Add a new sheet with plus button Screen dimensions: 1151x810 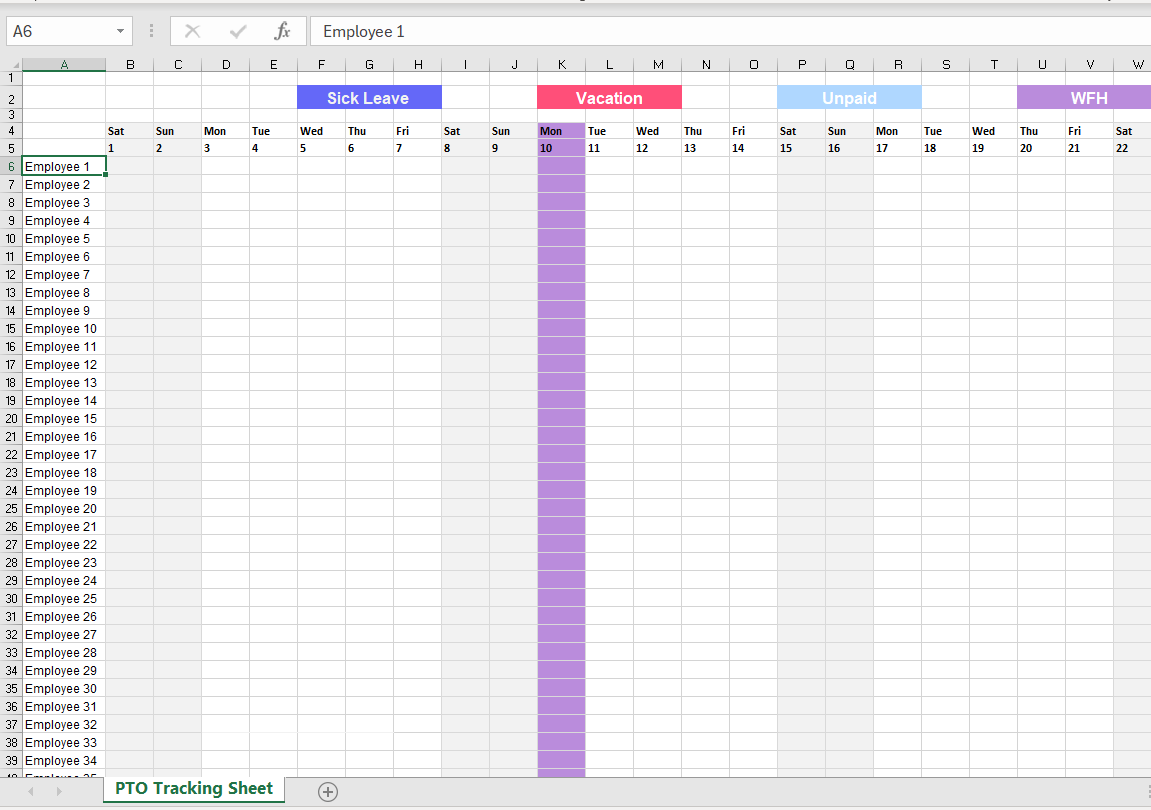tap(327, 791)
